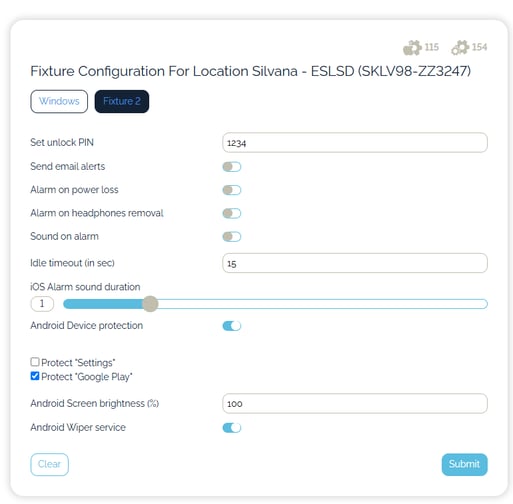Image resolution: width=513 pixels, height=504 pixels.
Task: Focus the Idle timeout input field
Action: coord(355,263)
